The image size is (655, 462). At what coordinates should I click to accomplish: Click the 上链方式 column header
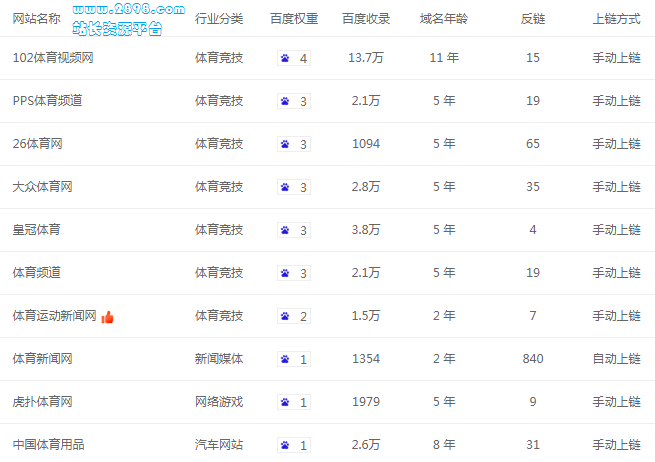point(617,19)
